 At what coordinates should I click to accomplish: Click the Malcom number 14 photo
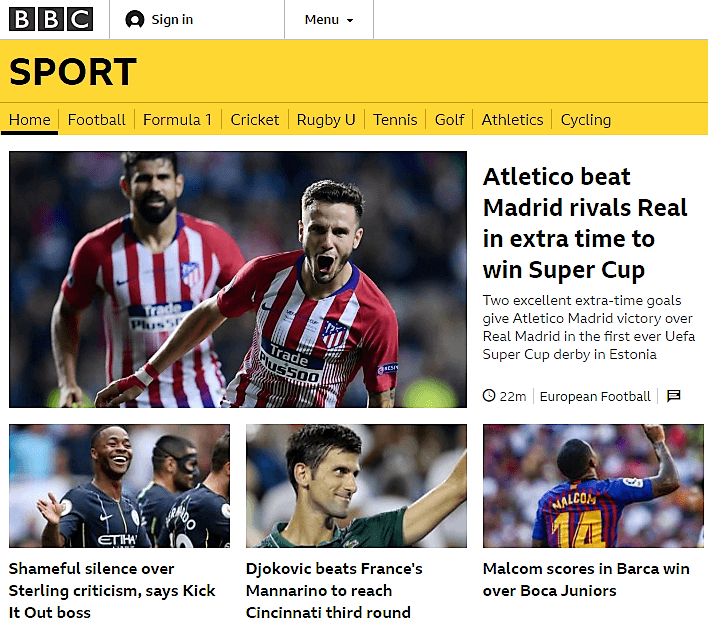click(593, 486)
